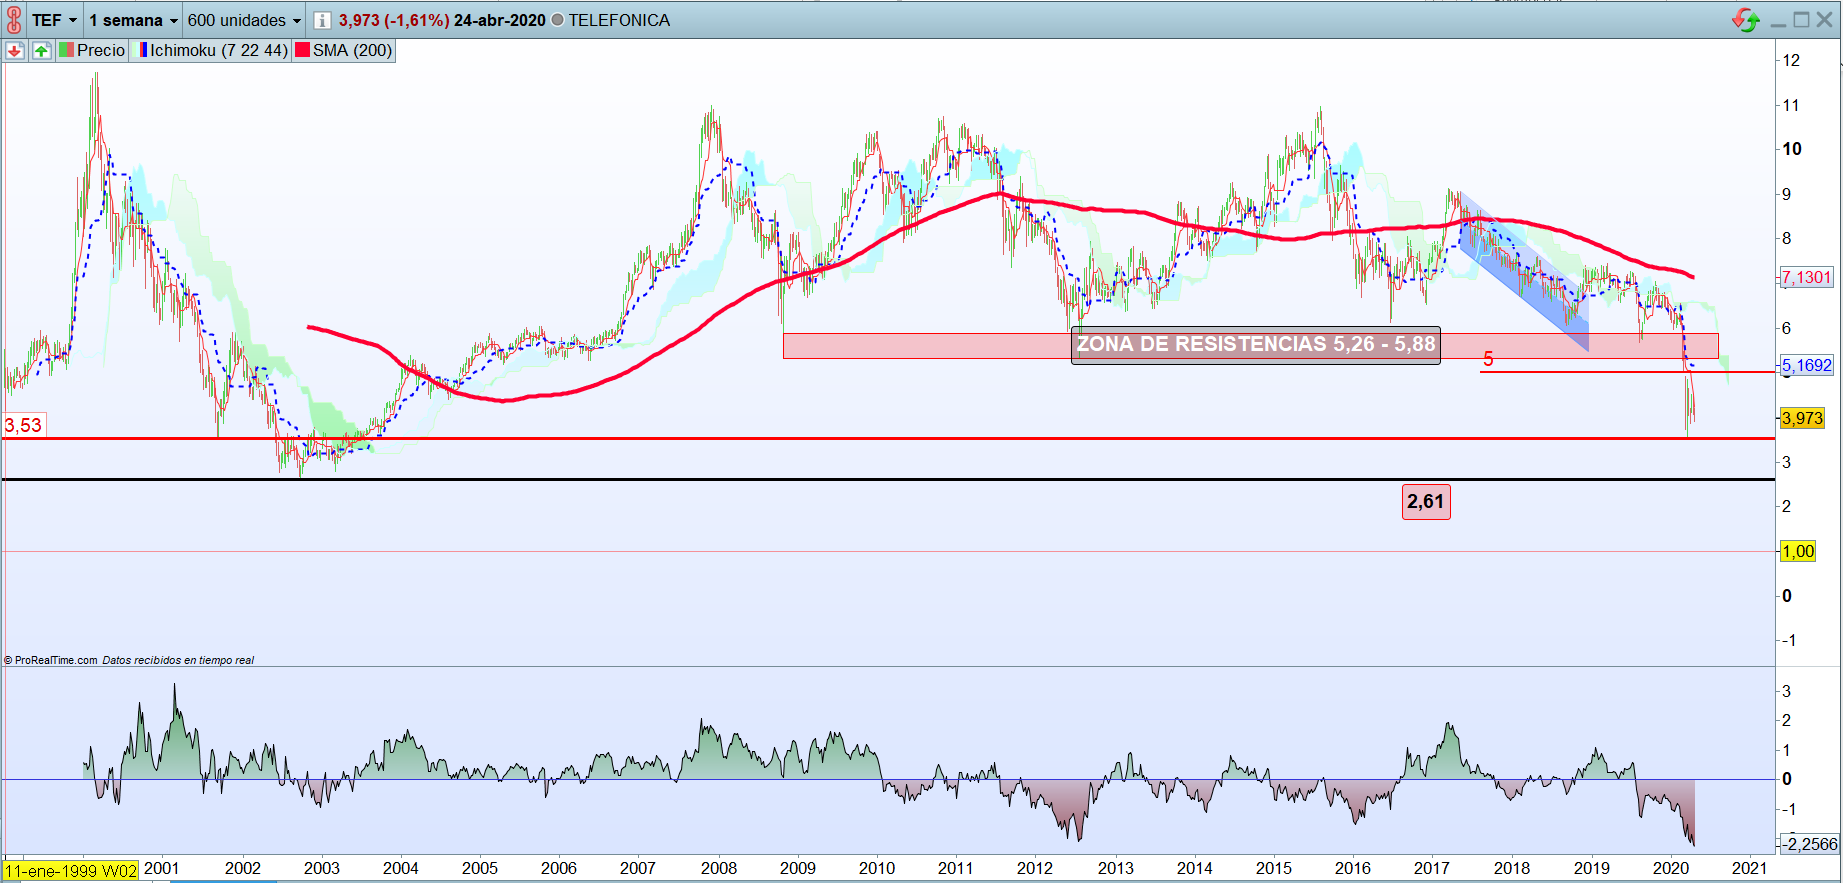Screen dimensions: 1843x883
Task: Select the '2,61' price annotation
Action: [x=1426, y=501]
